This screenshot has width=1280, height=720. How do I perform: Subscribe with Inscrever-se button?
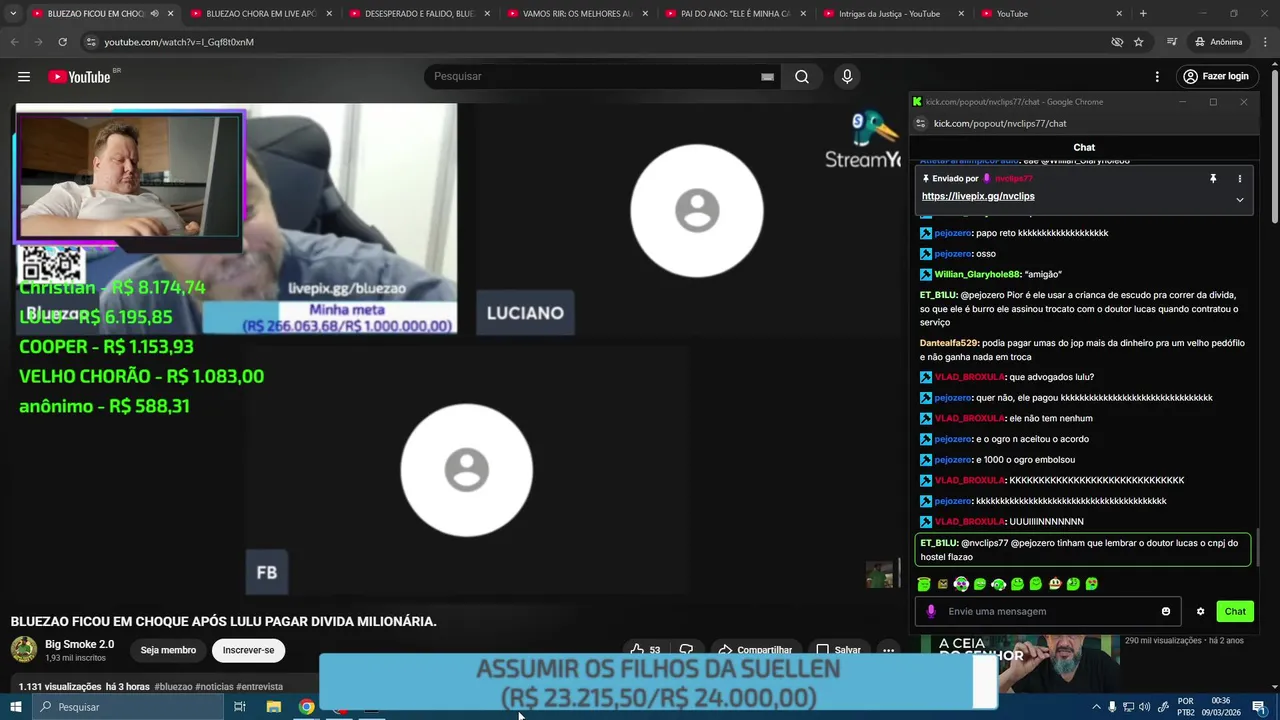click(x=248, y=650)
